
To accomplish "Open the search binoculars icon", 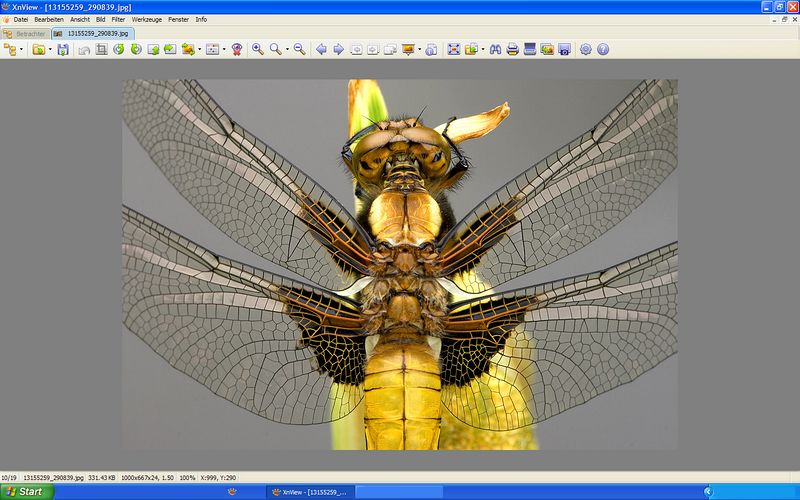I will click(495, 49).
